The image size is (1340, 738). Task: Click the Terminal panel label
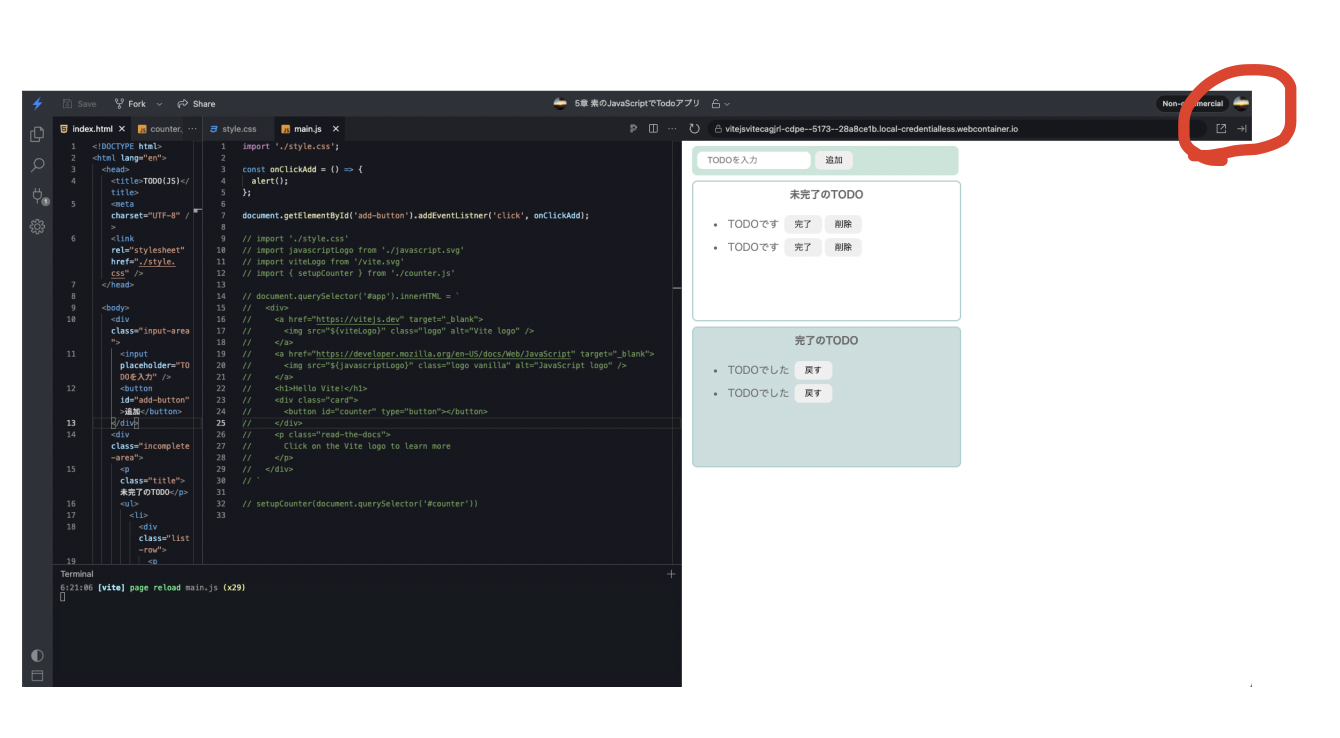click(x=77, y=574)
